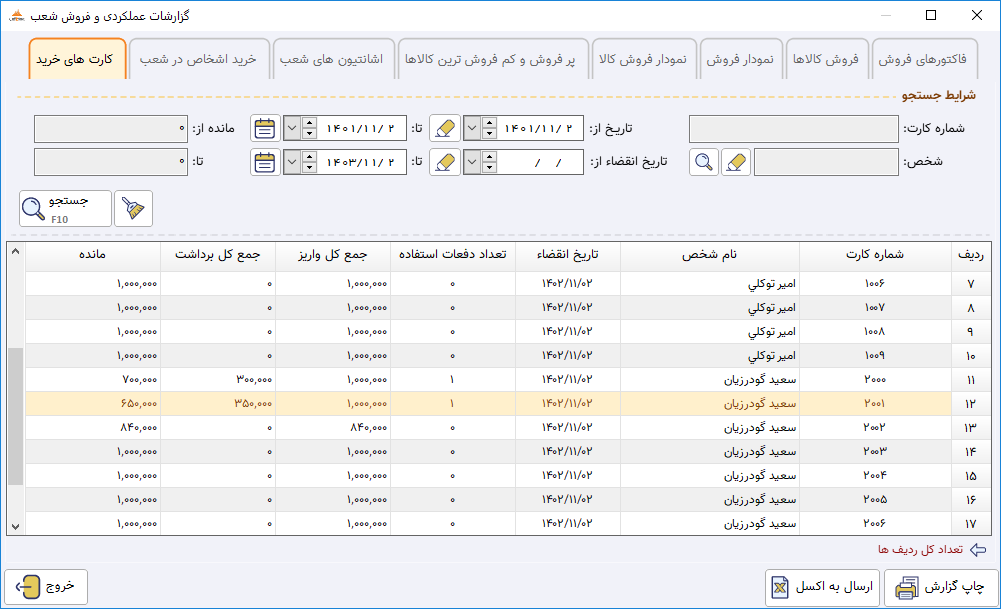1001x609 pixels.
Task: Click the table's scroll down arrow
Action: (x=15, y=527)
